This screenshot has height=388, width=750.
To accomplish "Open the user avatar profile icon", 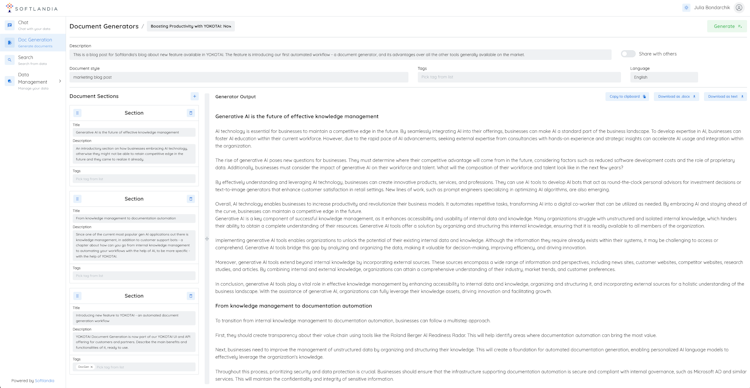I will click(739, 8).
